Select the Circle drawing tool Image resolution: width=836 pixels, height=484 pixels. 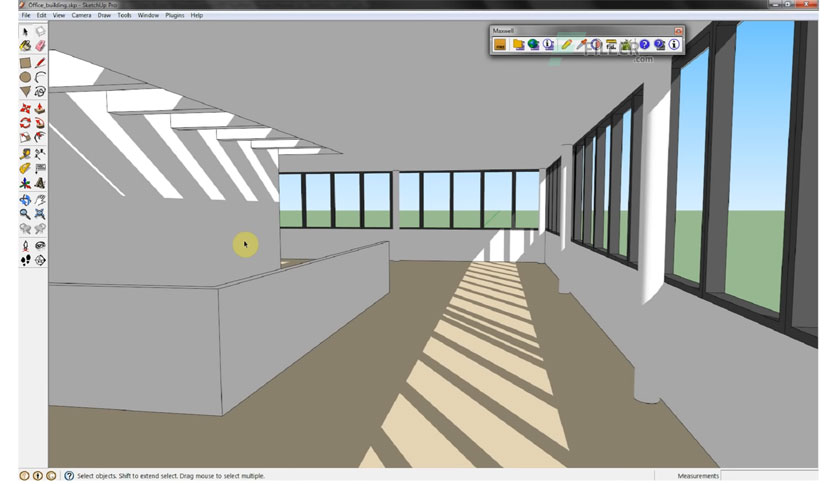(x=25, y=77)
